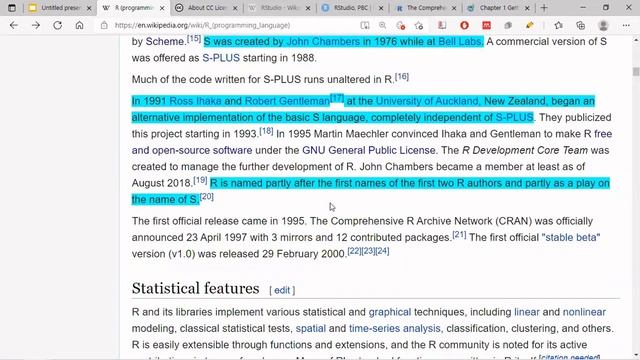Add this page to favorites

[419, 25]
